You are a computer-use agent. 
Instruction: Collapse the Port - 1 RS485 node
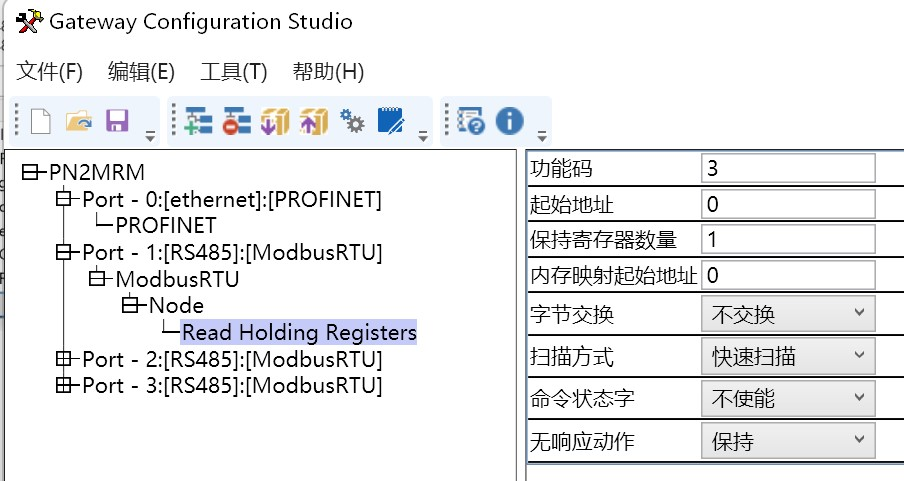[63, 252]
